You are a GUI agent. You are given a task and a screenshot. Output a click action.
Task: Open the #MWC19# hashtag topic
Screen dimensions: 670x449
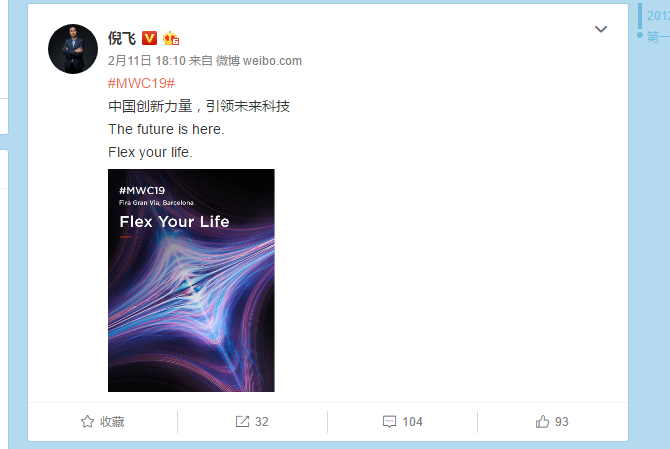point(141,83)
